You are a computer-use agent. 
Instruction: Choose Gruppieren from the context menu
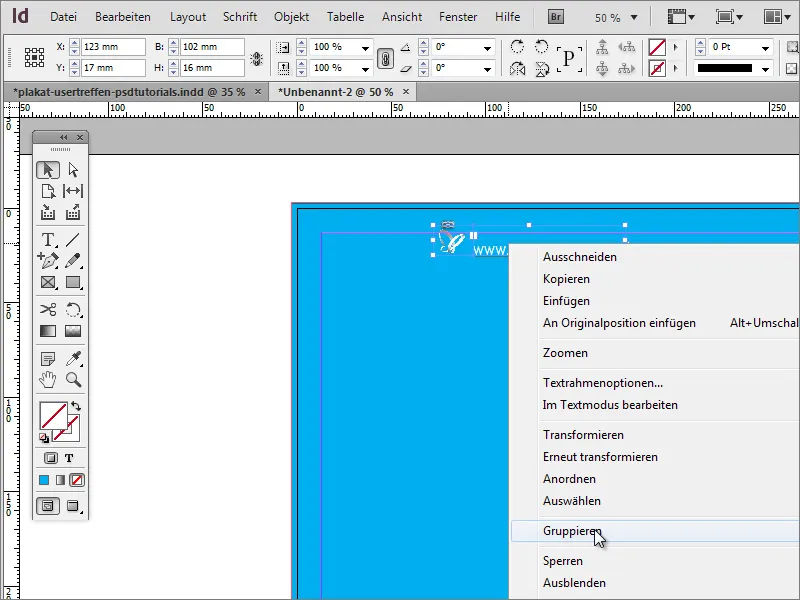656,531
